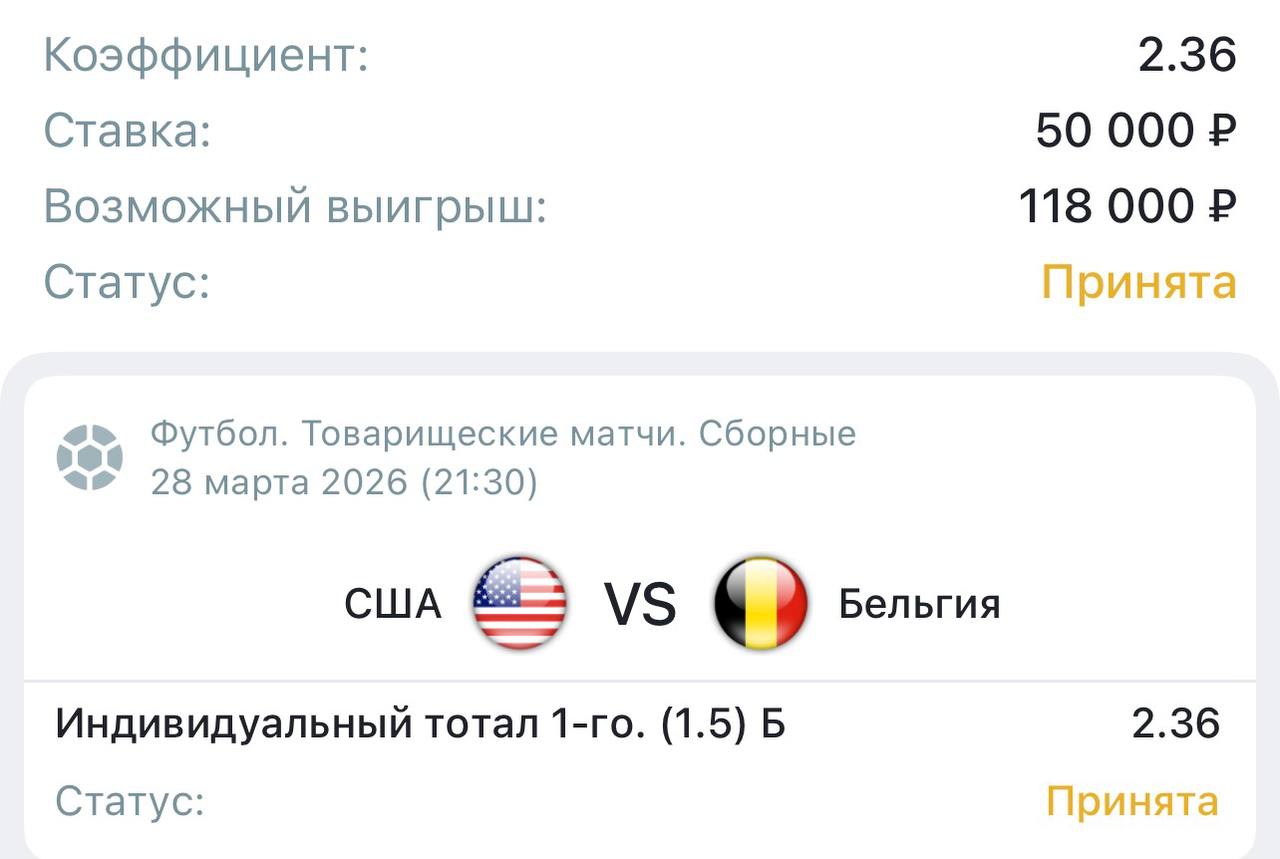Click the stake amount 50 000 ₽
The width and height of the screenshot is (1280, 859).
click(1136, 131)
